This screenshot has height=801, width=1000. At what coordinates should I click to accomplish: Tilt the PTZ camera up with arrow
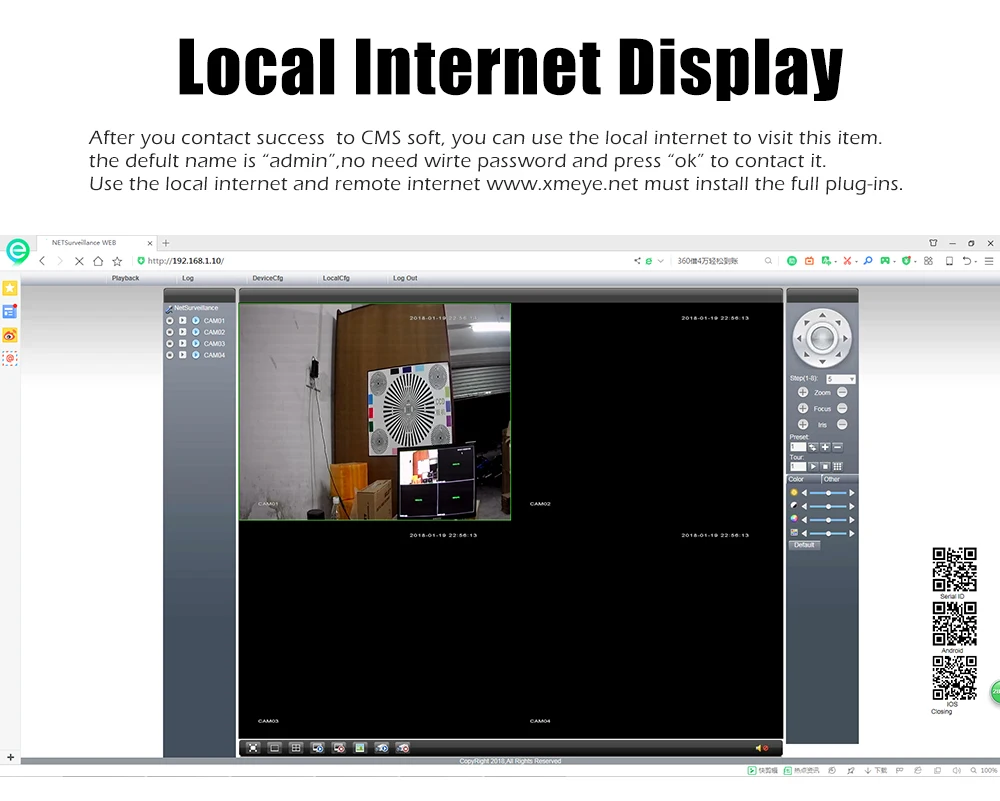(822, 315)
